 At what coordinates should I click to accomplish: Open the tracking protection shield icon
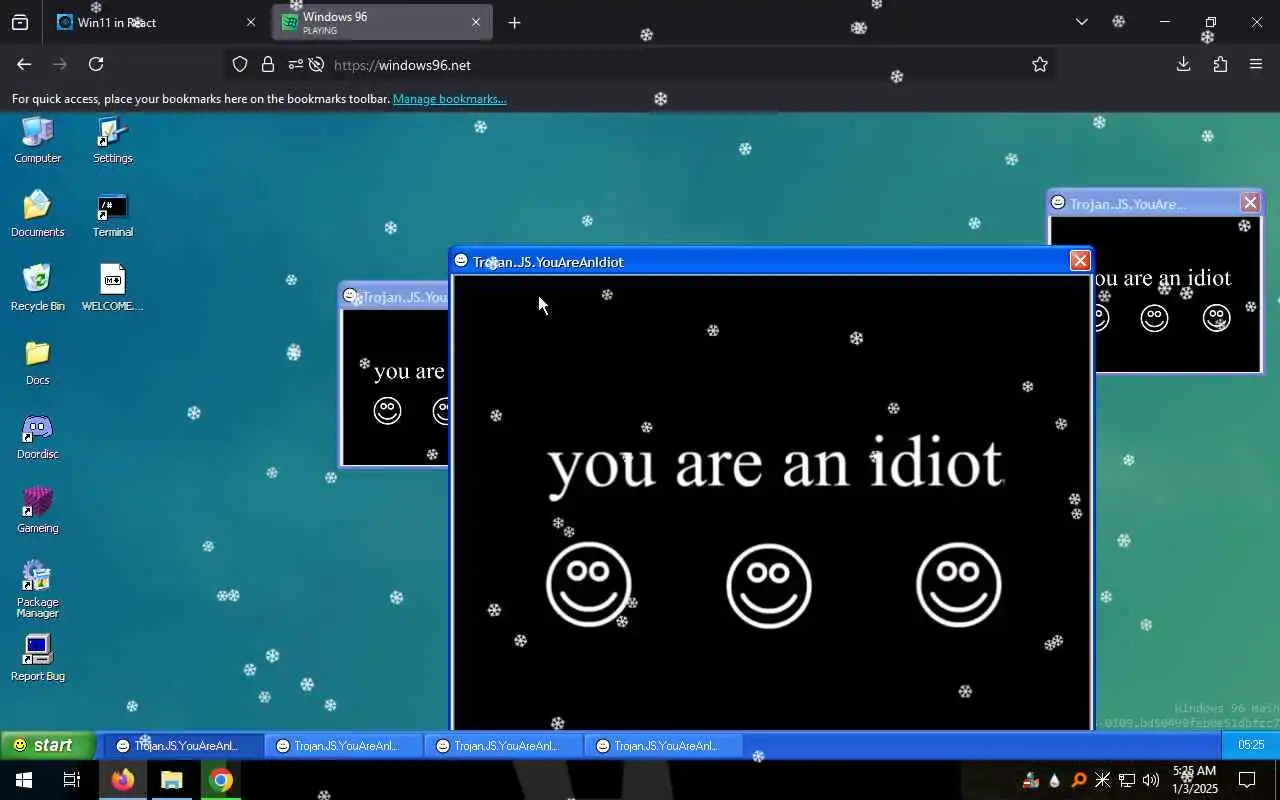click(240, 64)
